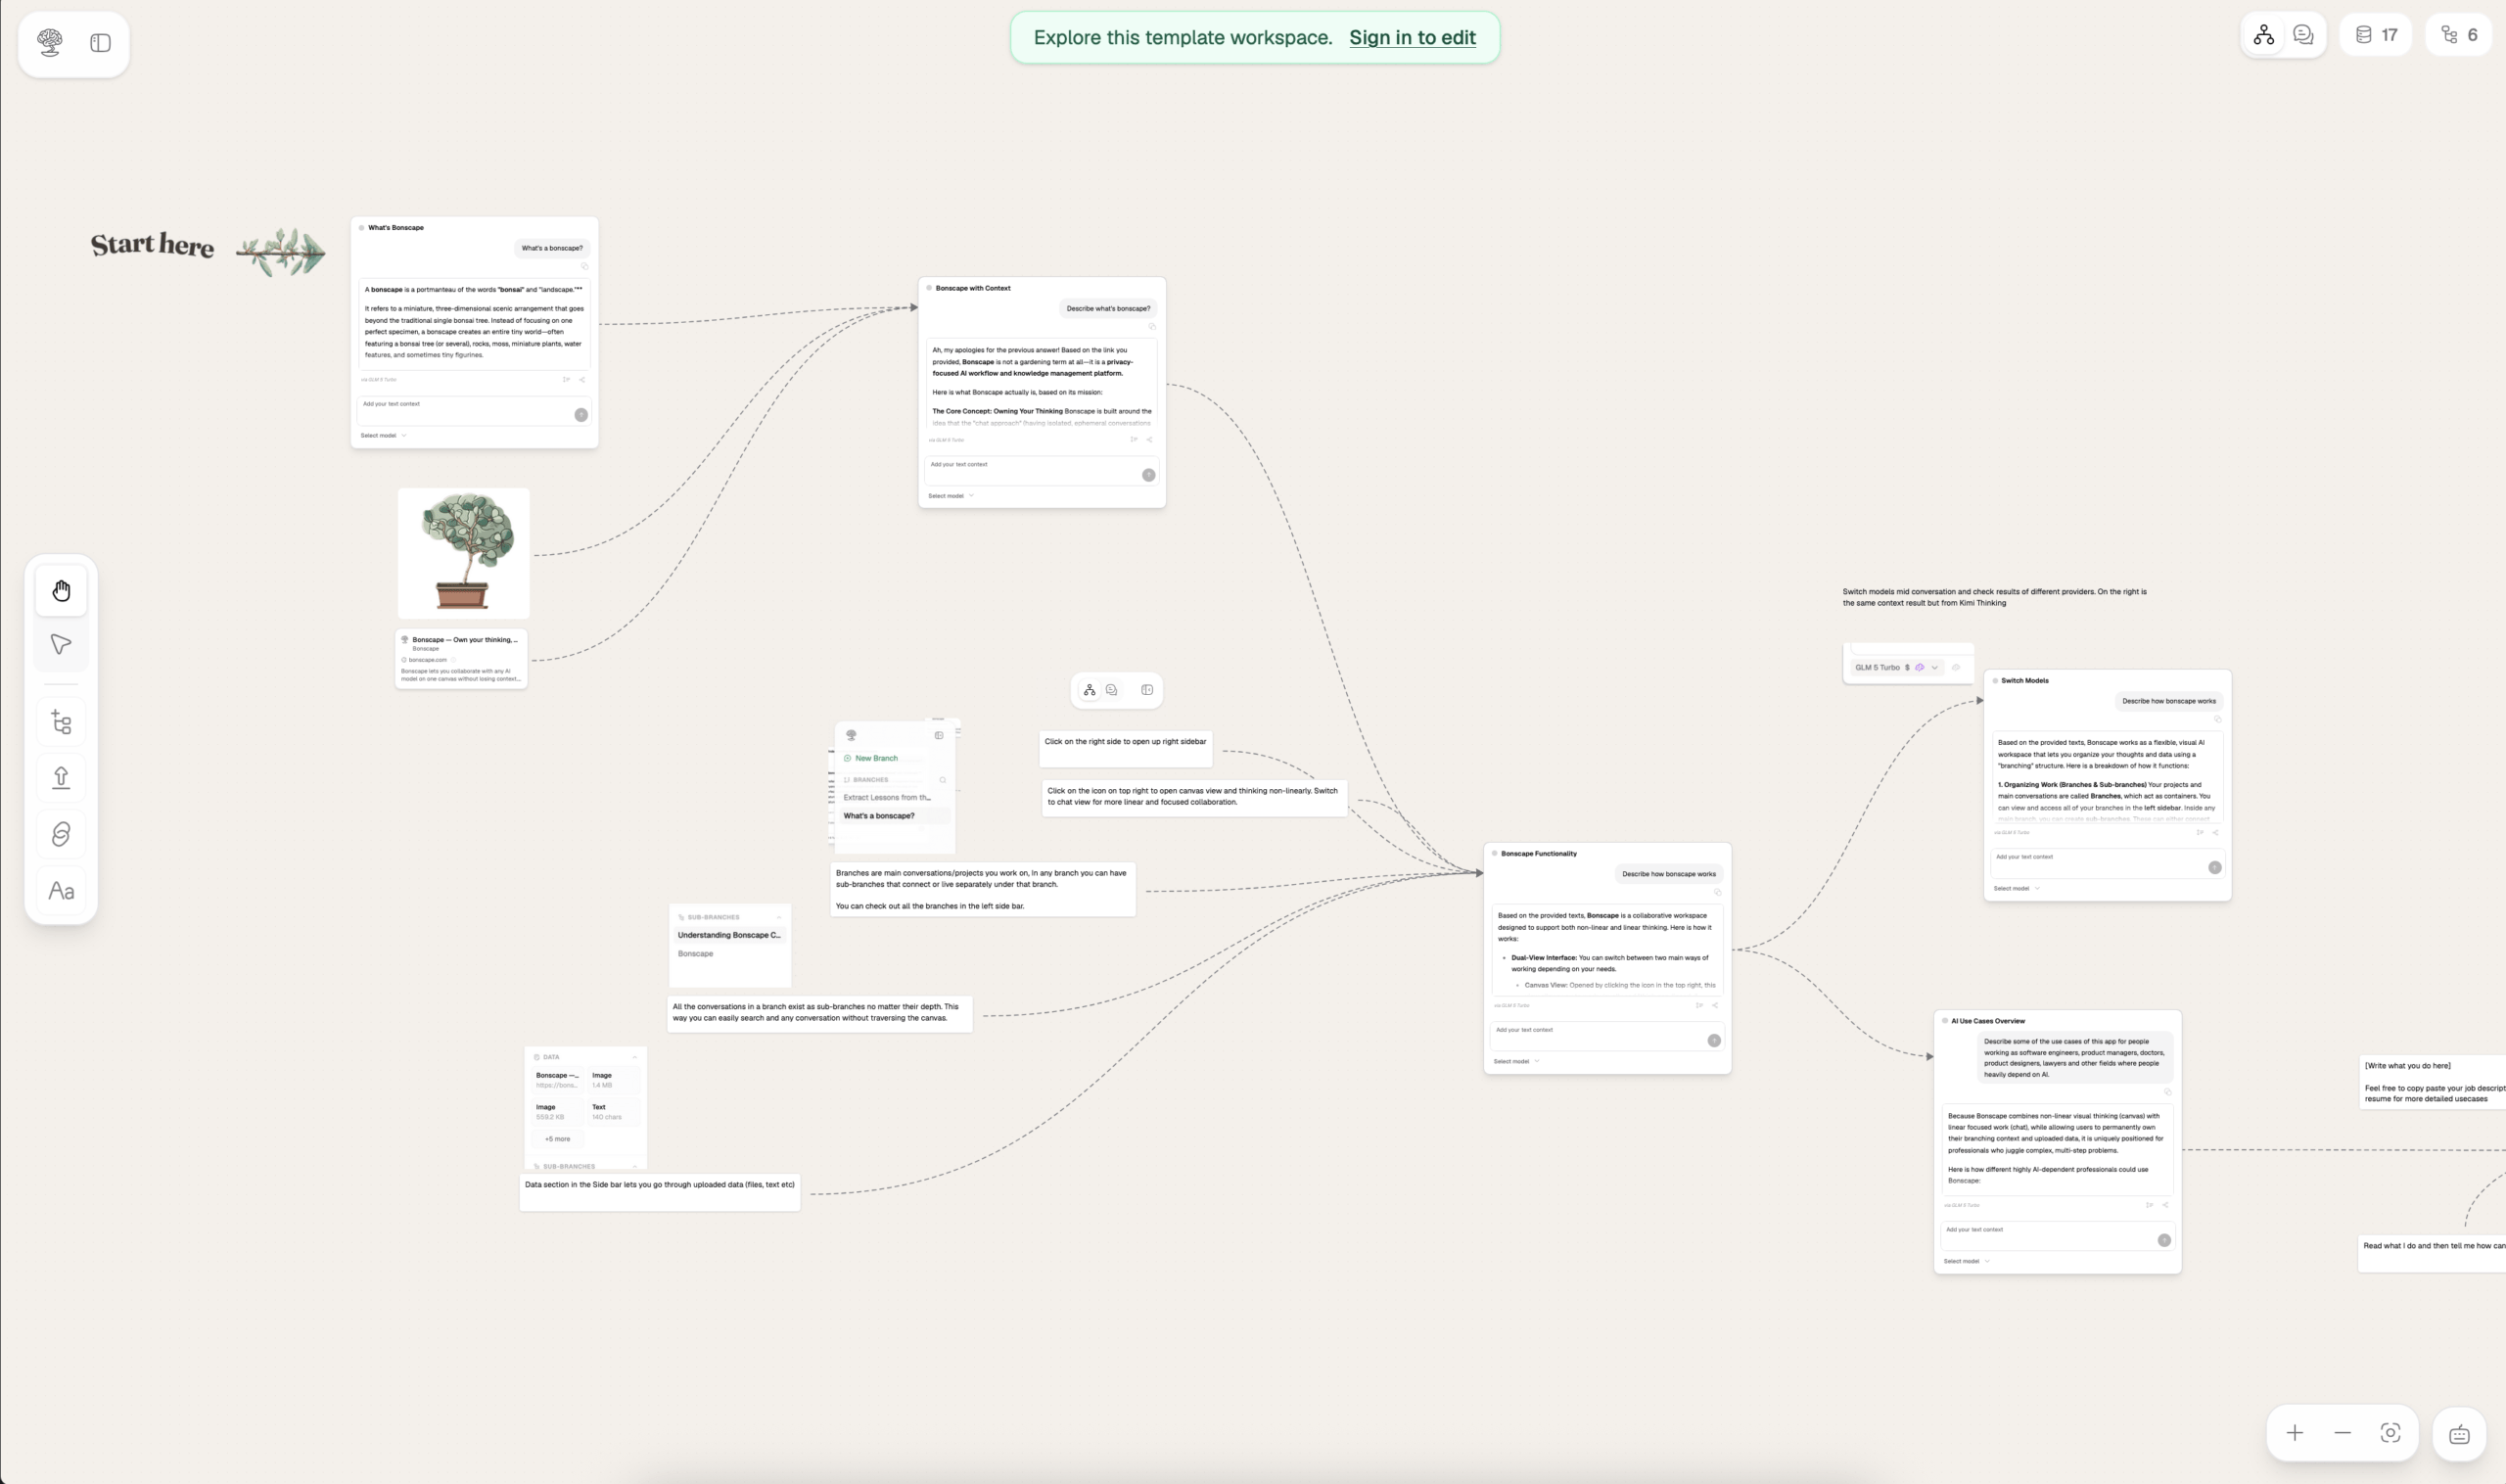Share the What's Bonscape card response
The image size is (2506, 1484).
tap(582, 380)
